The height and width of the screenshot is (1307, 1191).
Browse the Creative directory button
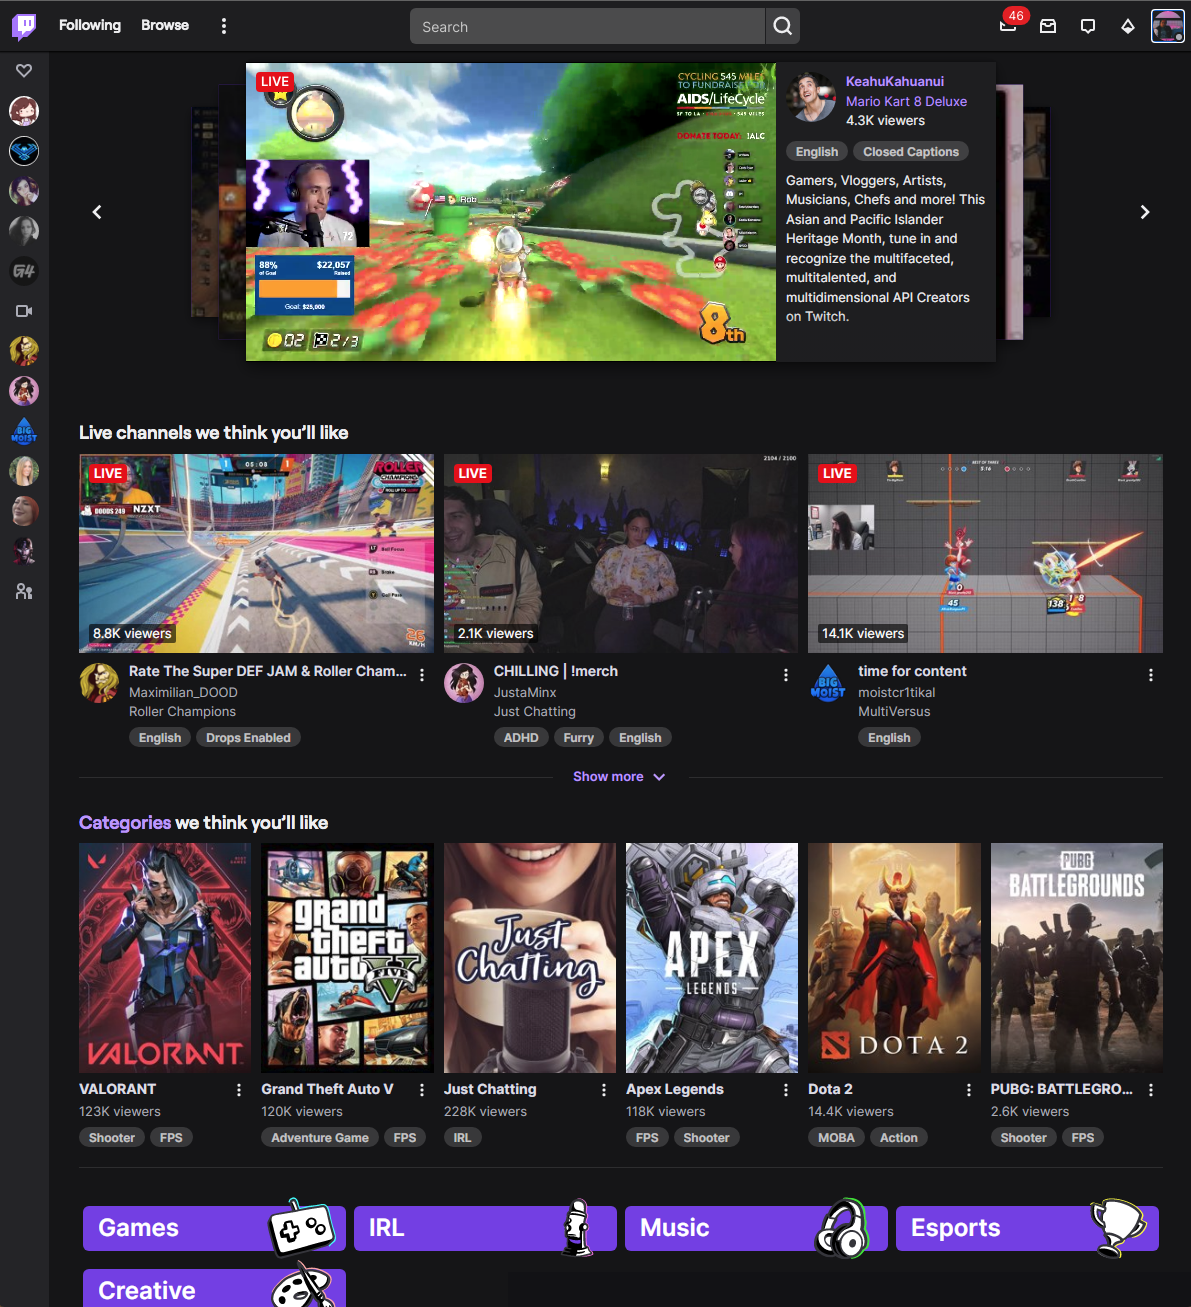pyautogui.click(x=214, y=1288)
